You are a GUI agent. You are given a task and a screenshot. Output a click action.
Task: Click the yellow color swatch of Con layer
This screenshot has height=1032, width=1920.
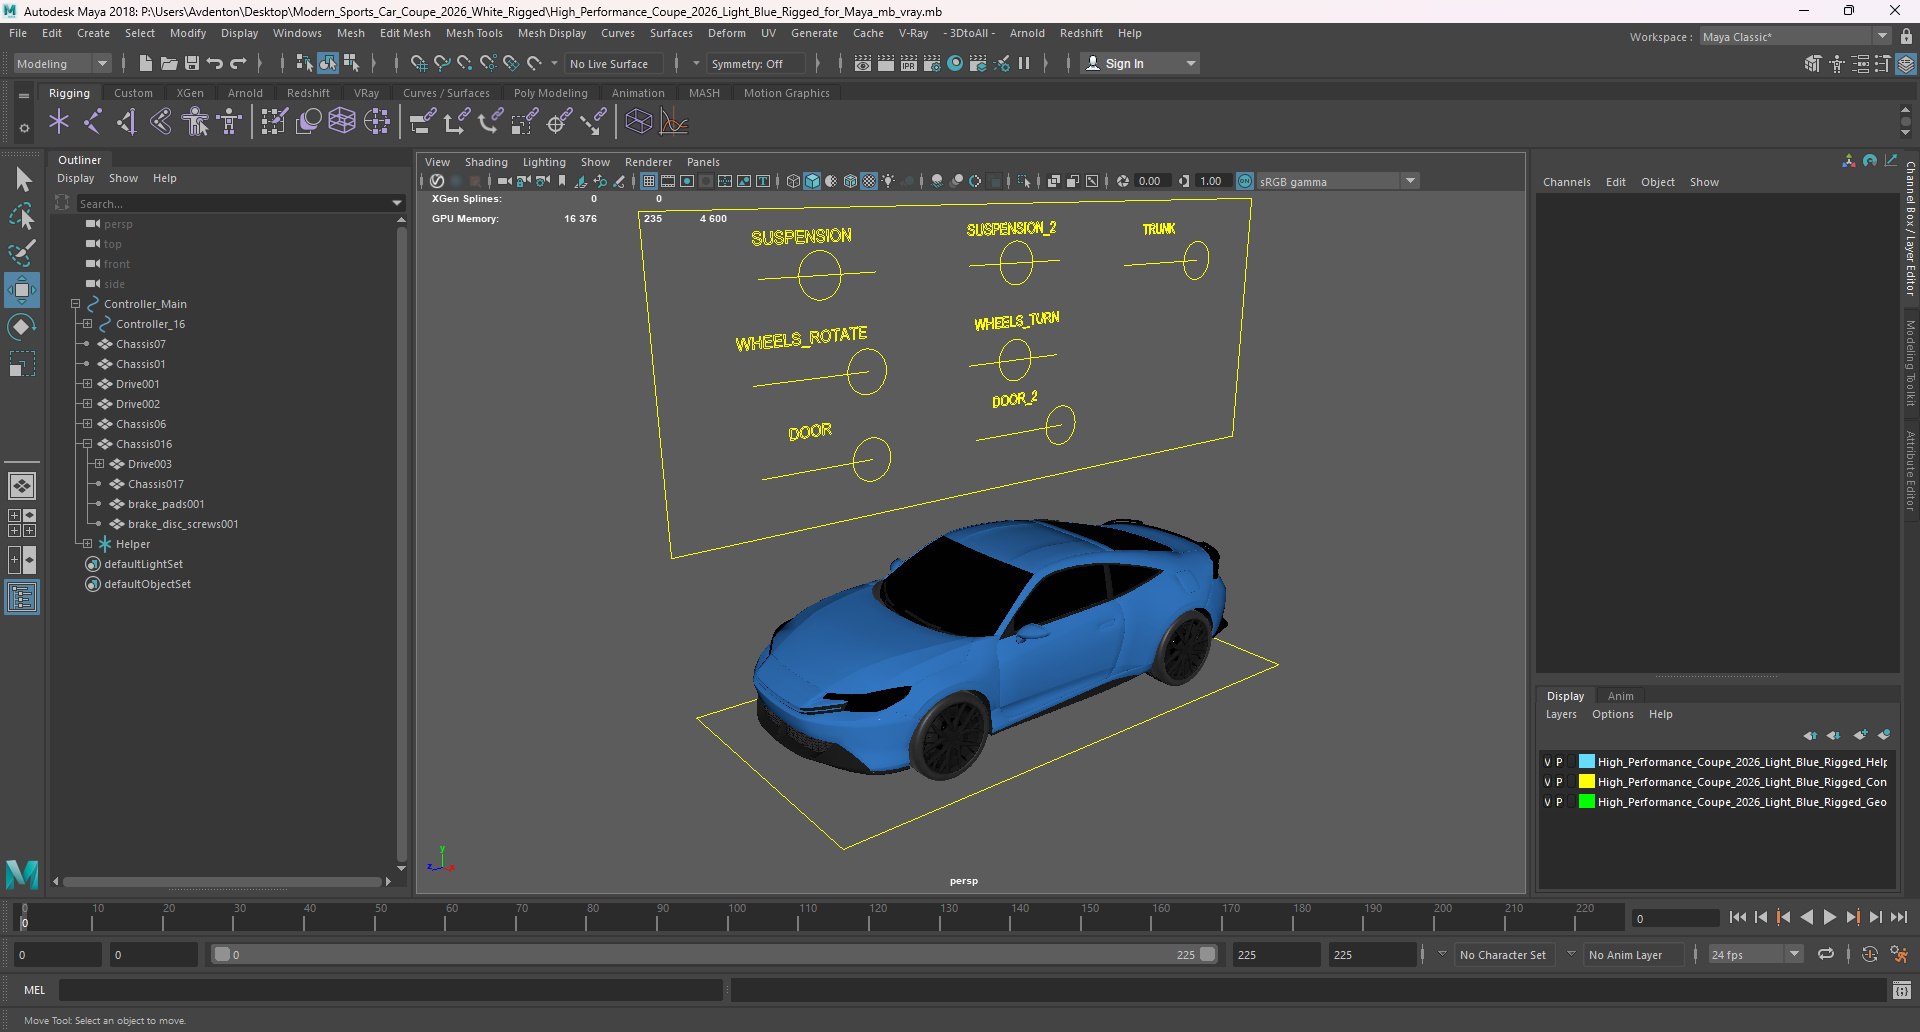click(x=1586, y=782)
